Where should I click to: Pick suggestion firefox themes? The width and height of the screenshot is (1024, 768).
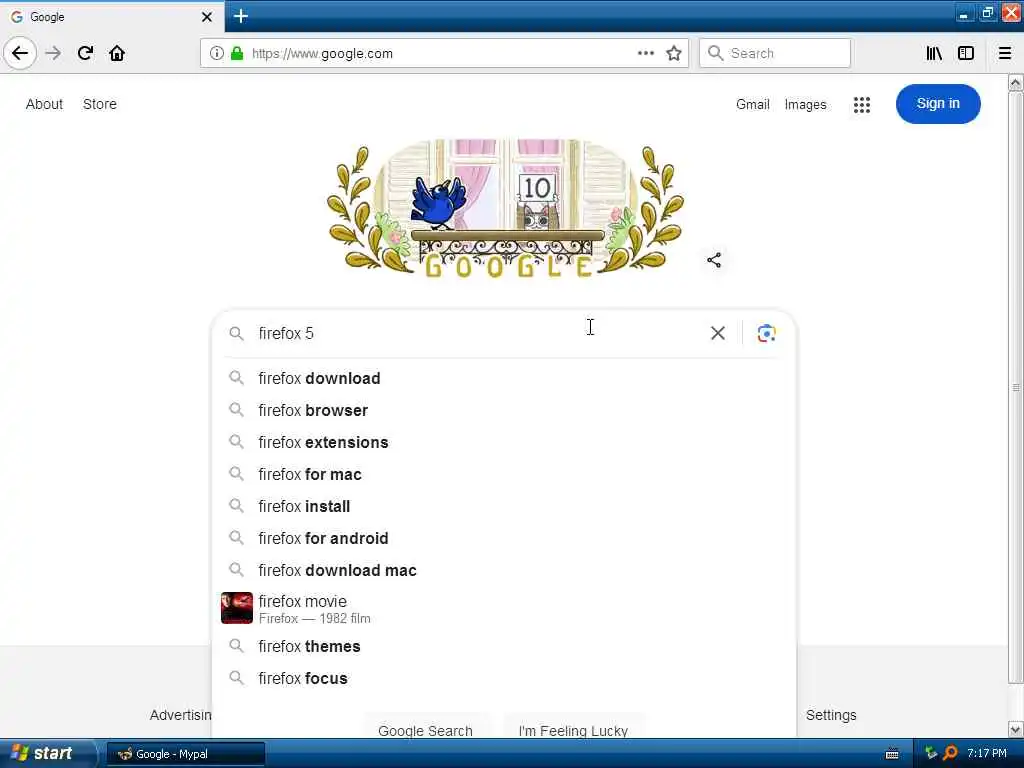[504, 646]
